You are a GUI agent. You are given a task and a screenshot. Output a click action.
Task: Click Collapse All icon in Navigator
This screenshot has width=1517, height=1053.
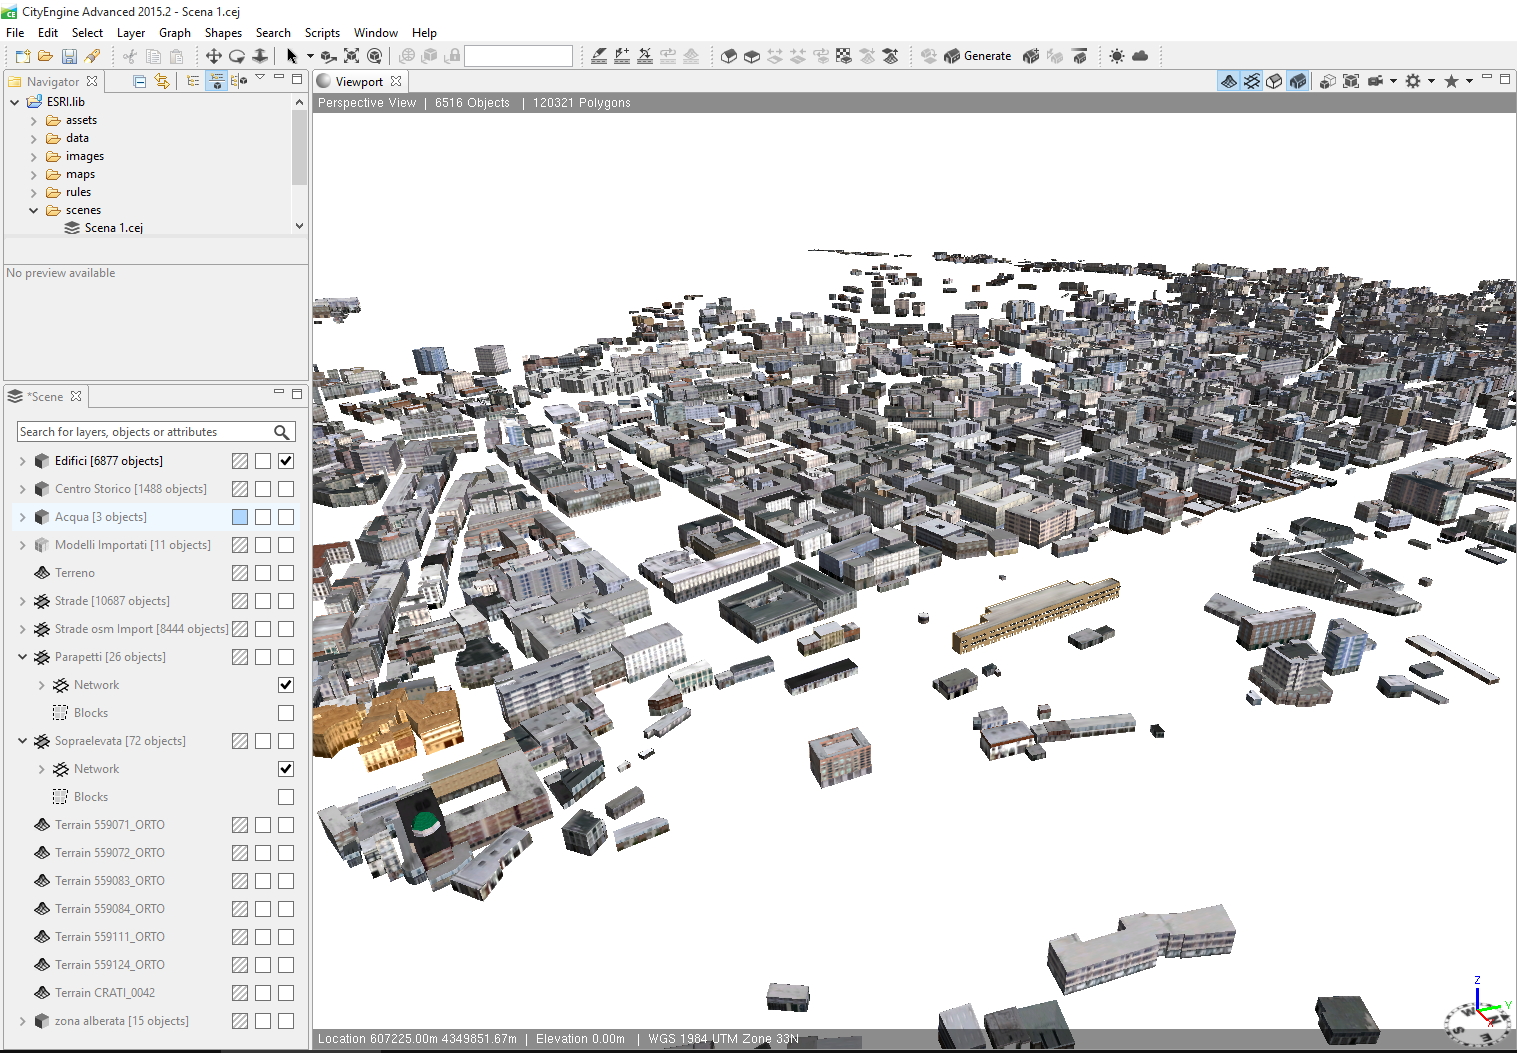[x=140, y=81]
